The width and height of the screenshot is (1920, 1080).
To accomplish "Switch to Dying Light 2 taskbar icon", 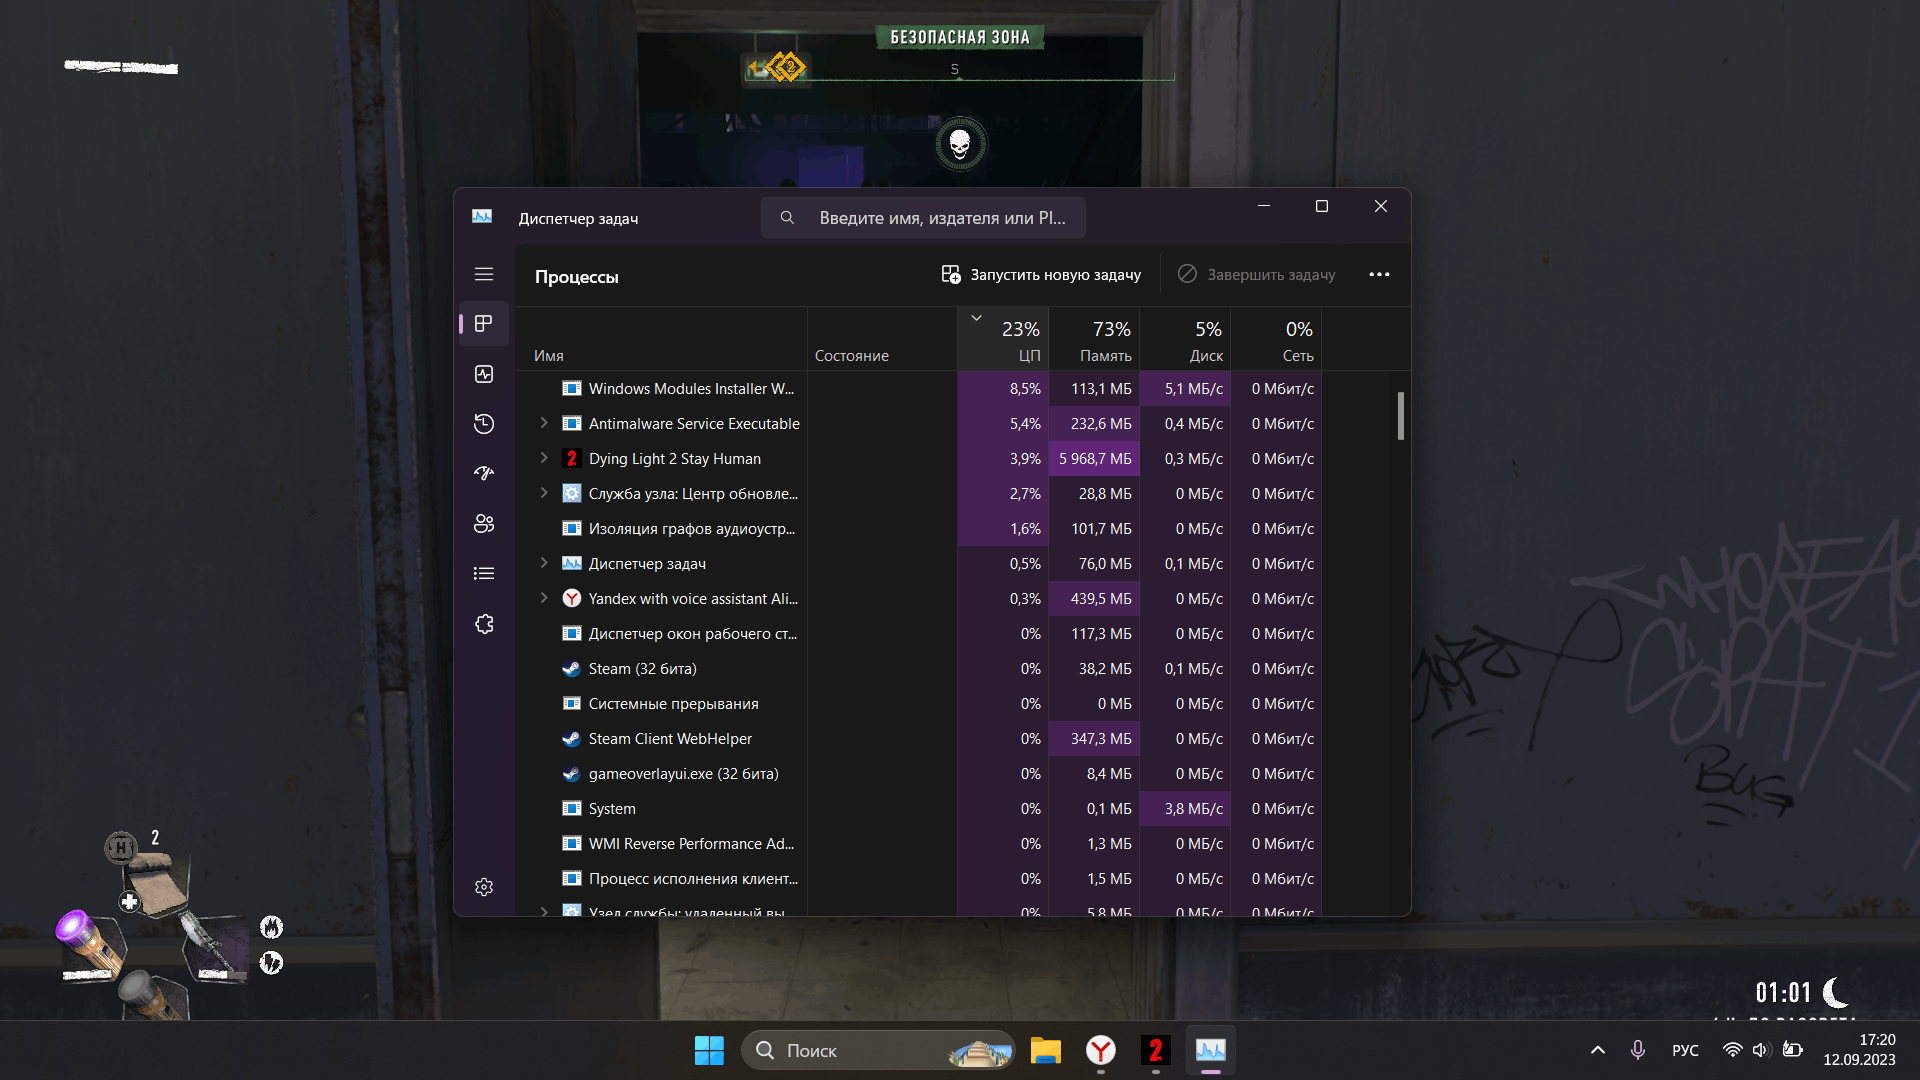I will point(1155,1051).
